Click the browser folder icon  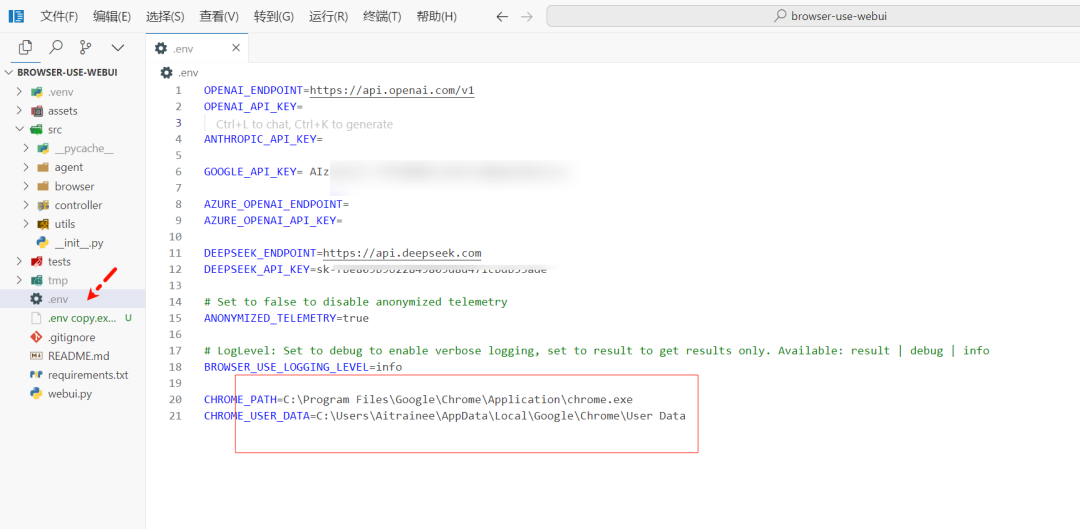tap(43, 186)
